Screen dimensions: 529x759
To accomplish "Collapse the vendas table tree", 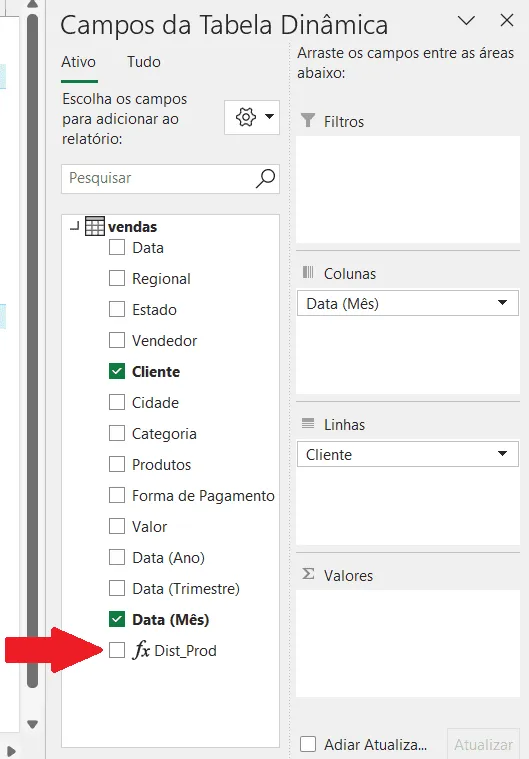I will tap(74, 226).
